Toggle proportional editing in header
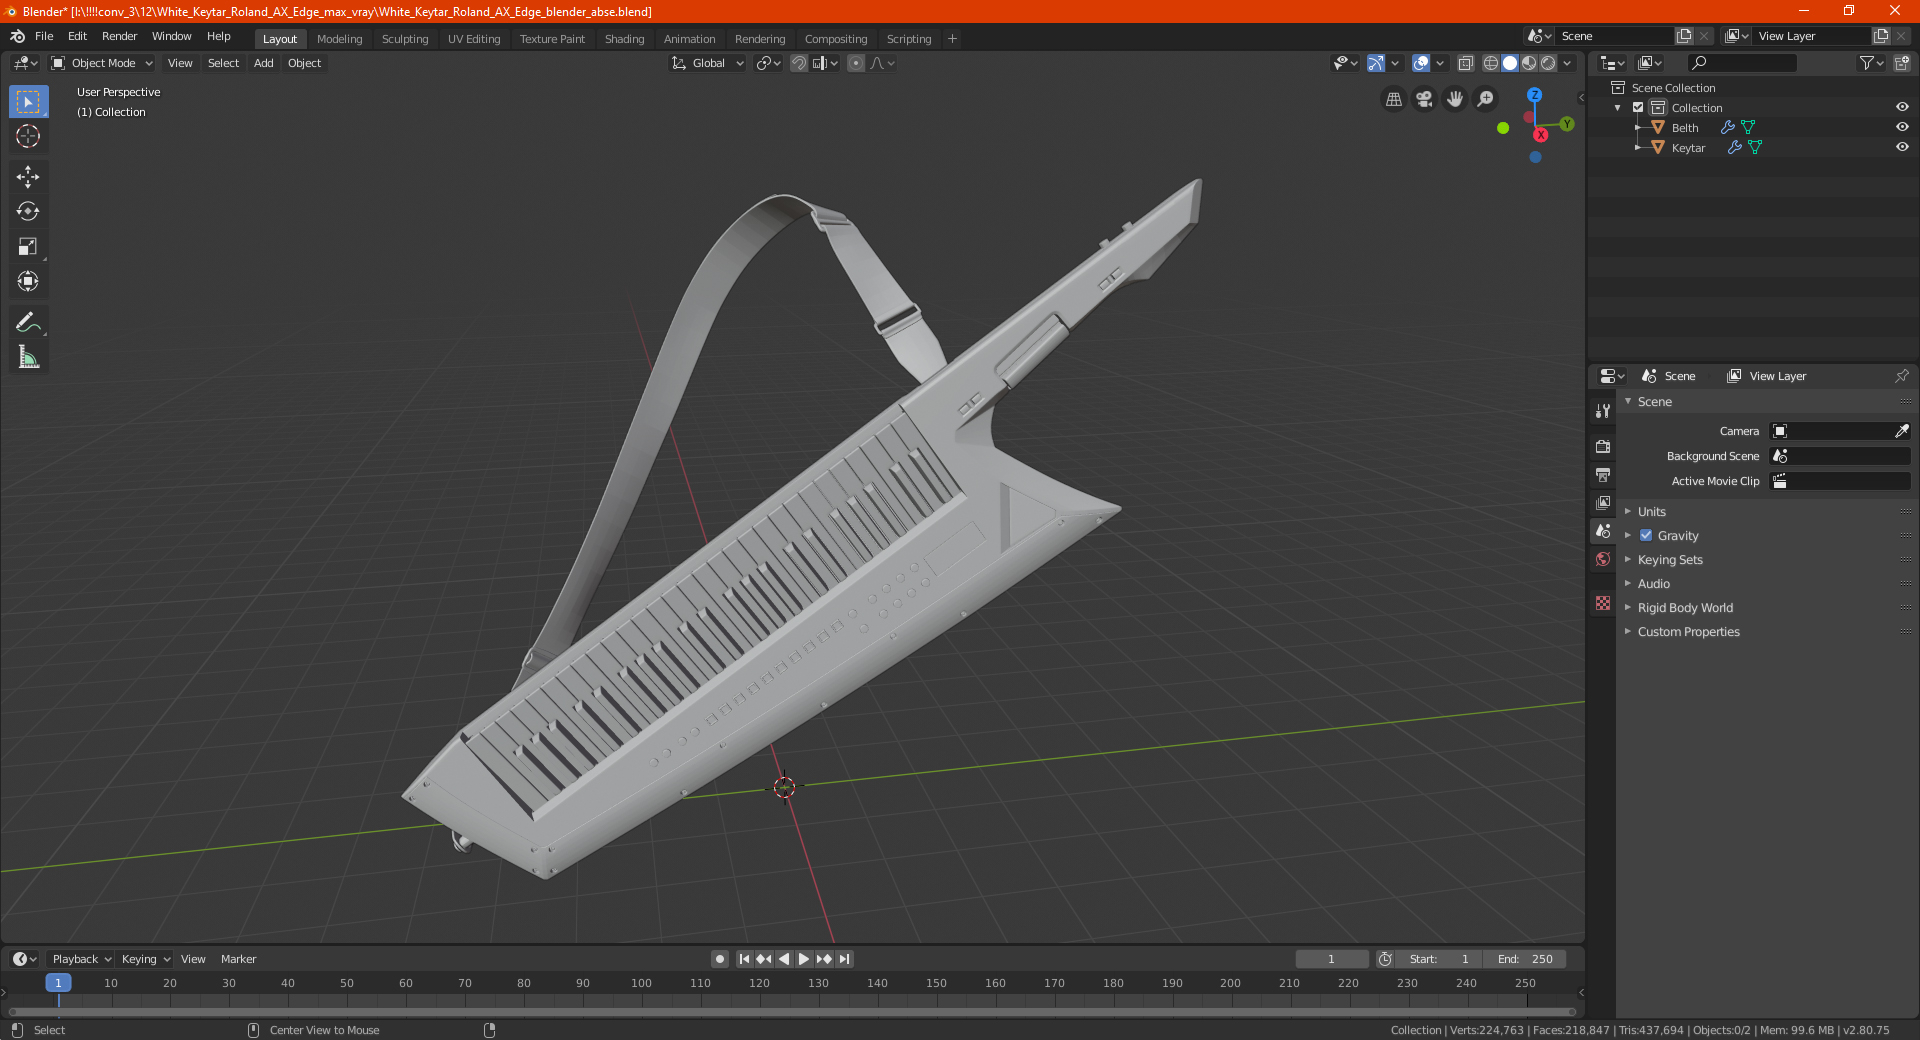The height and width of the screenshot is (1040, 1920). [856, 63]
